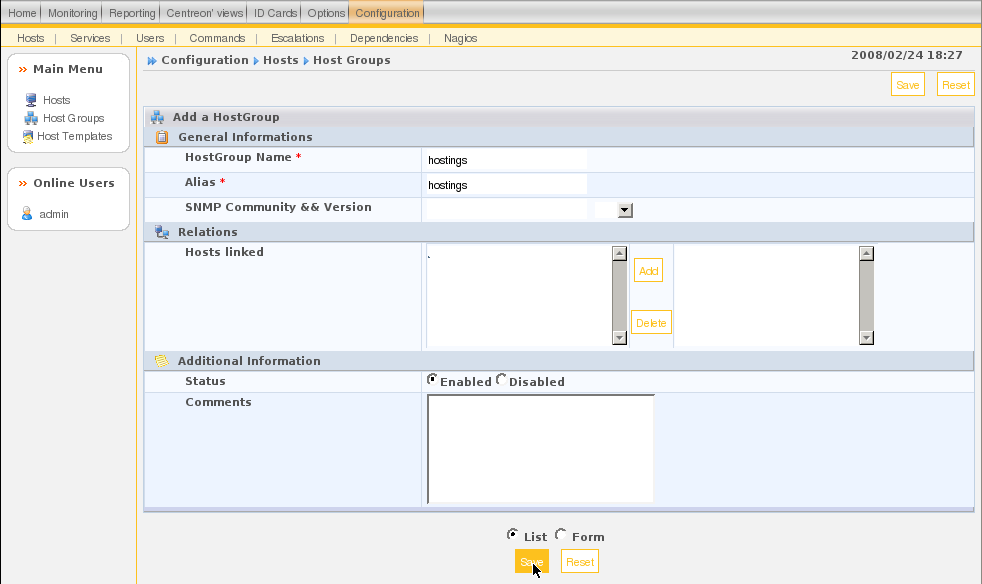Screen dimensions: 982x584
Task: Click down arrow of available hosts scrollbar
Action: [x=619, y=338]
